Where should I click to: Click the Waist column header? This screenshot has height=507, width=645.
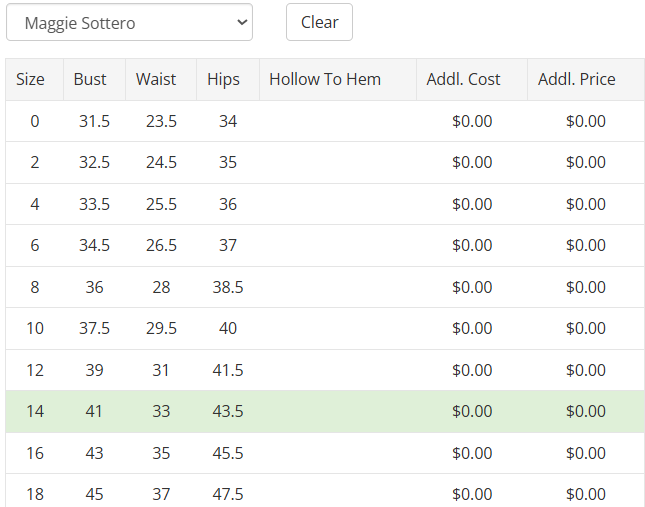click(x=156, y=79)
